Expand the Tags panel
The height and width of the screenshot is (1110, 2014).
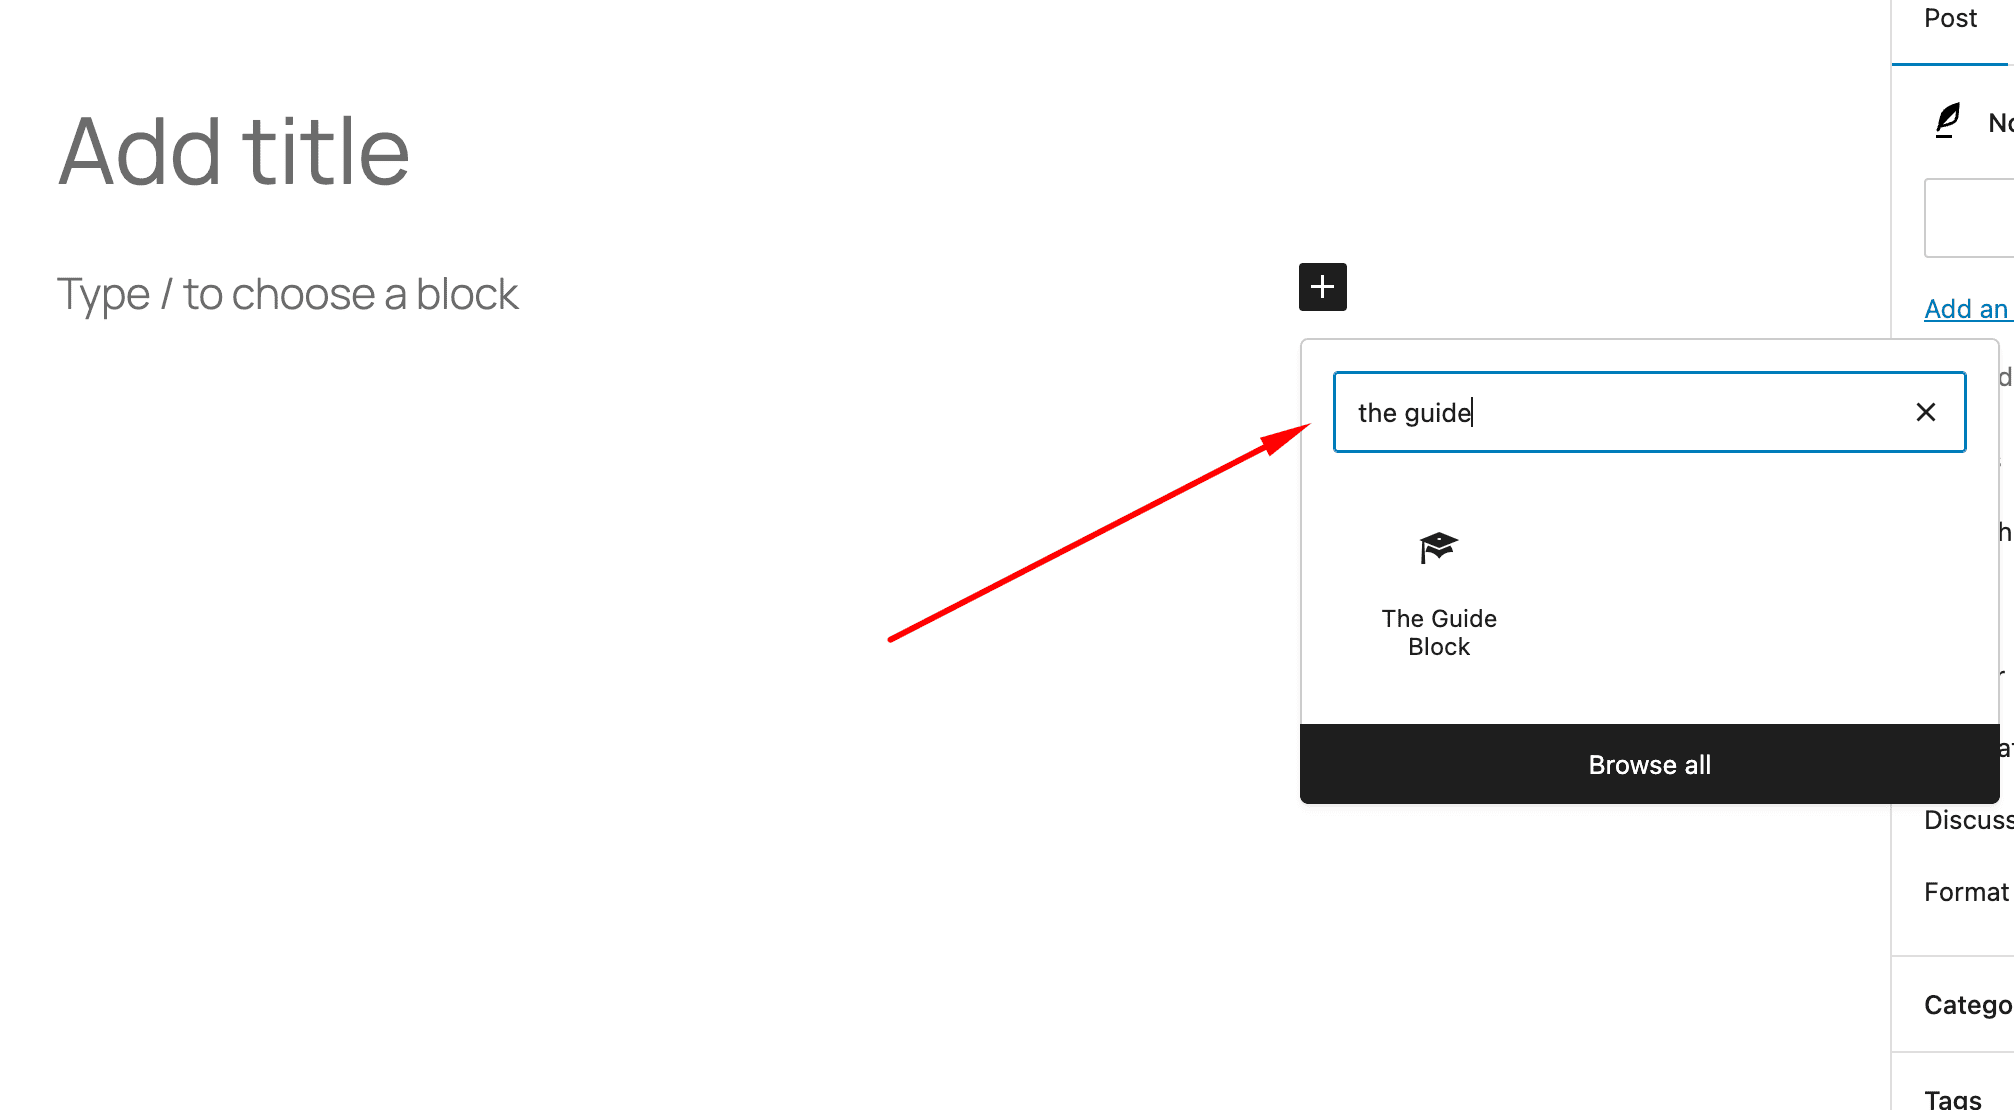1953,1098
